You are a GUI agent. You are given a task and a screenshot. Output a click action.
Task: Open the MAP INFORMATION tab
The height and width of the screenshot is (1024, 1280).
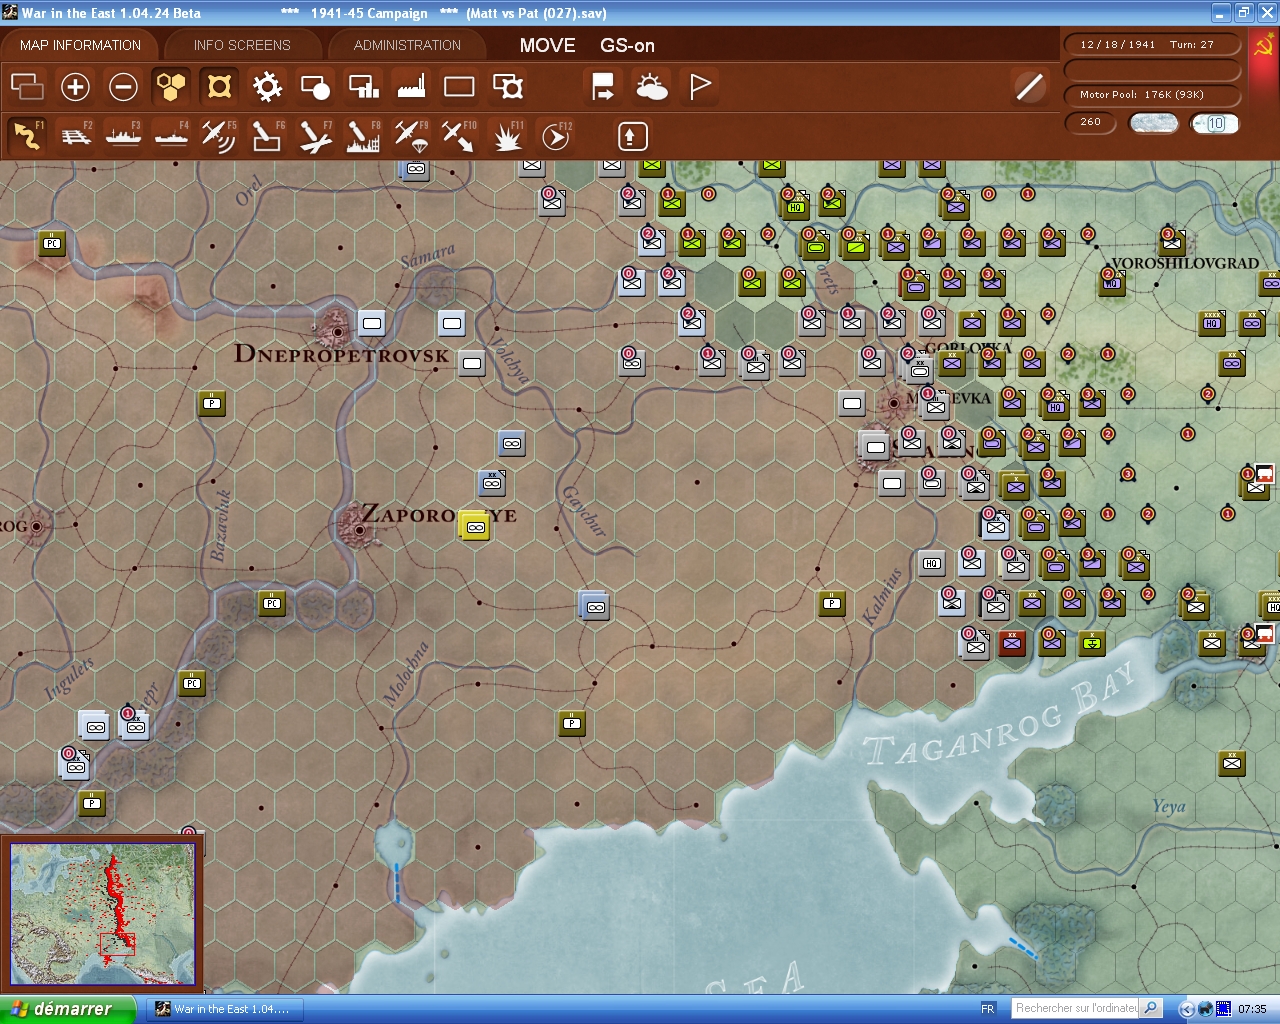(x=80, y=45)
